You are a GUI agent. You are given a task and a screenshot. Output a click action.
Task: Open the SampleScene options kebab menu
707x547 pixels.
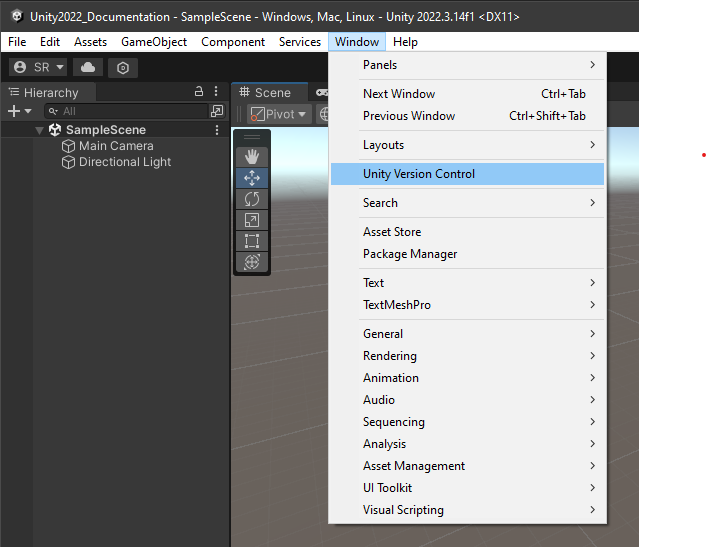click(x=217, y=130)
